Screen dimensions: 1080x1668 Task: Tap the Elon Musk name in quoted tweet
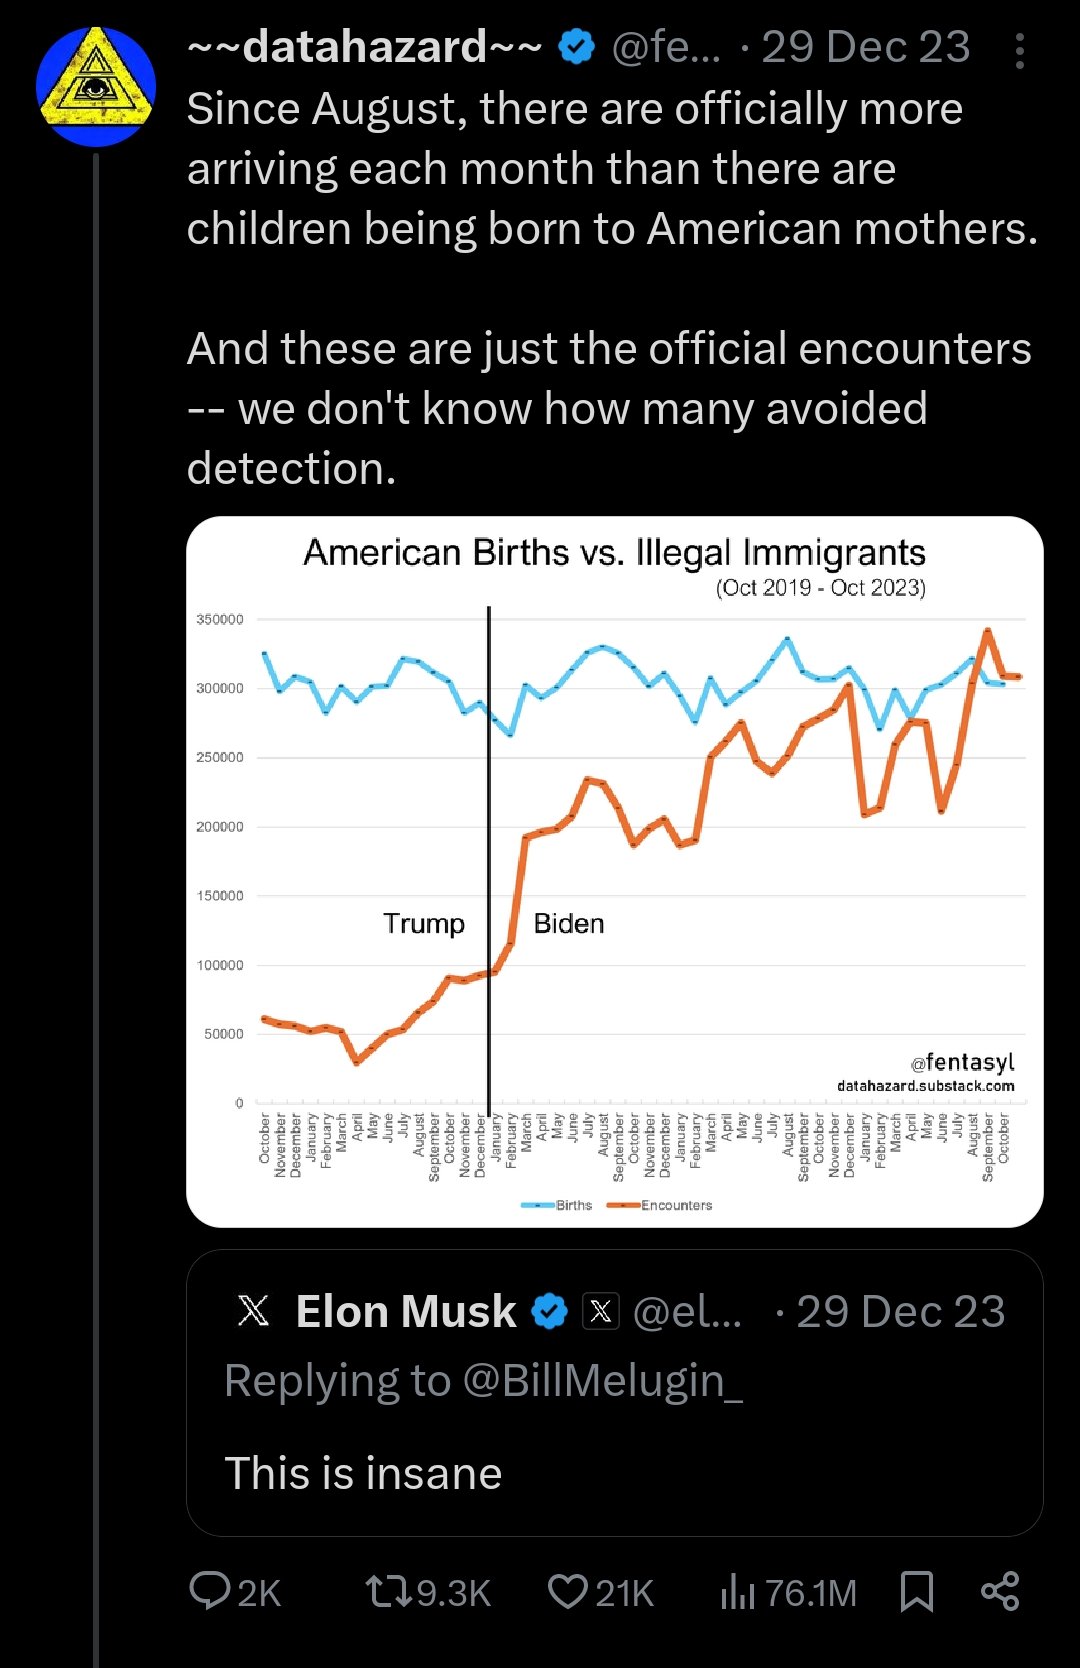click(405, 1311)
